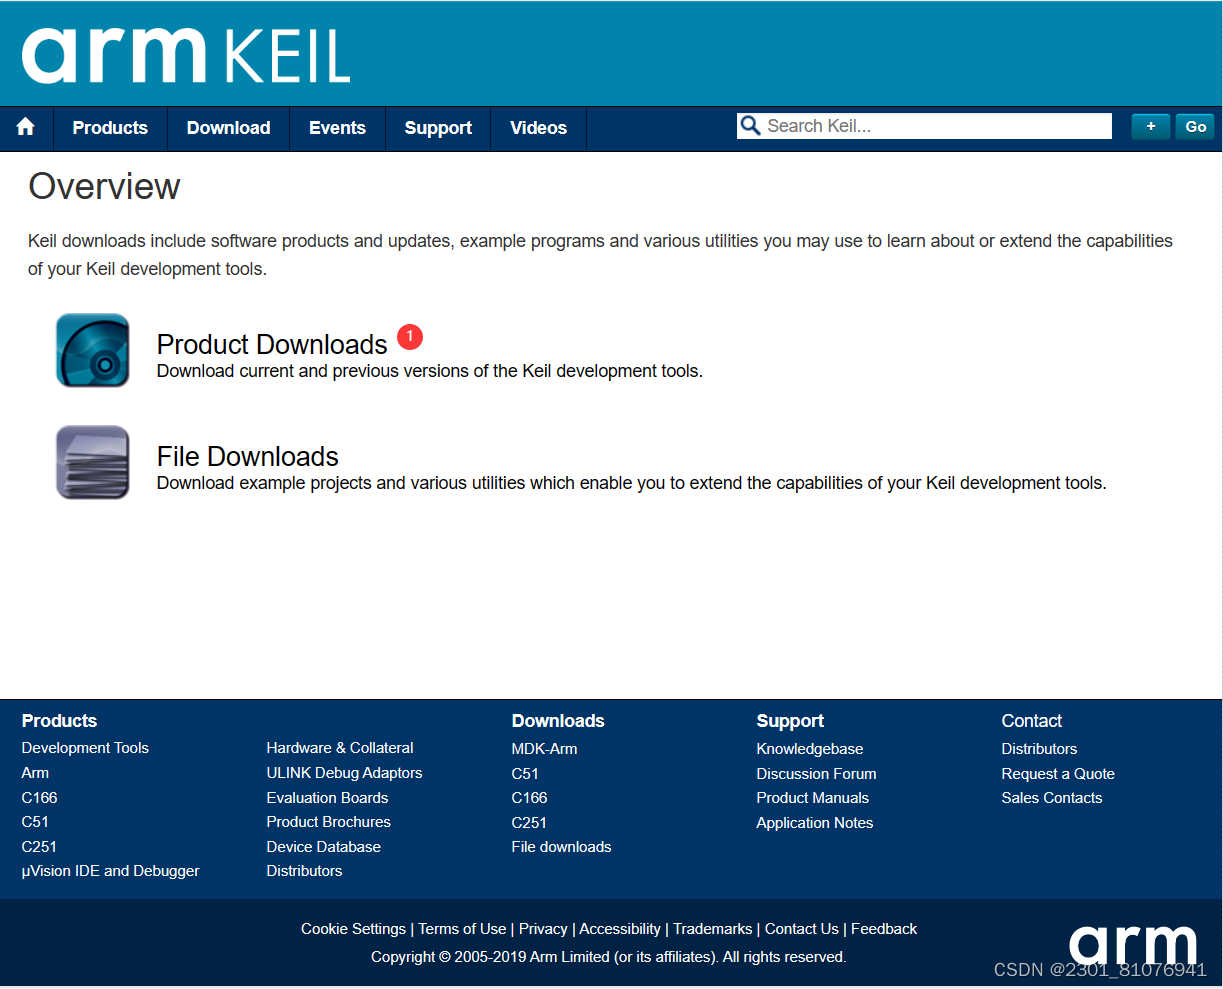Open the footer Arm products link
This screenshot has width=1223, height=989.
pyautogui.click(x=35, y=773)
